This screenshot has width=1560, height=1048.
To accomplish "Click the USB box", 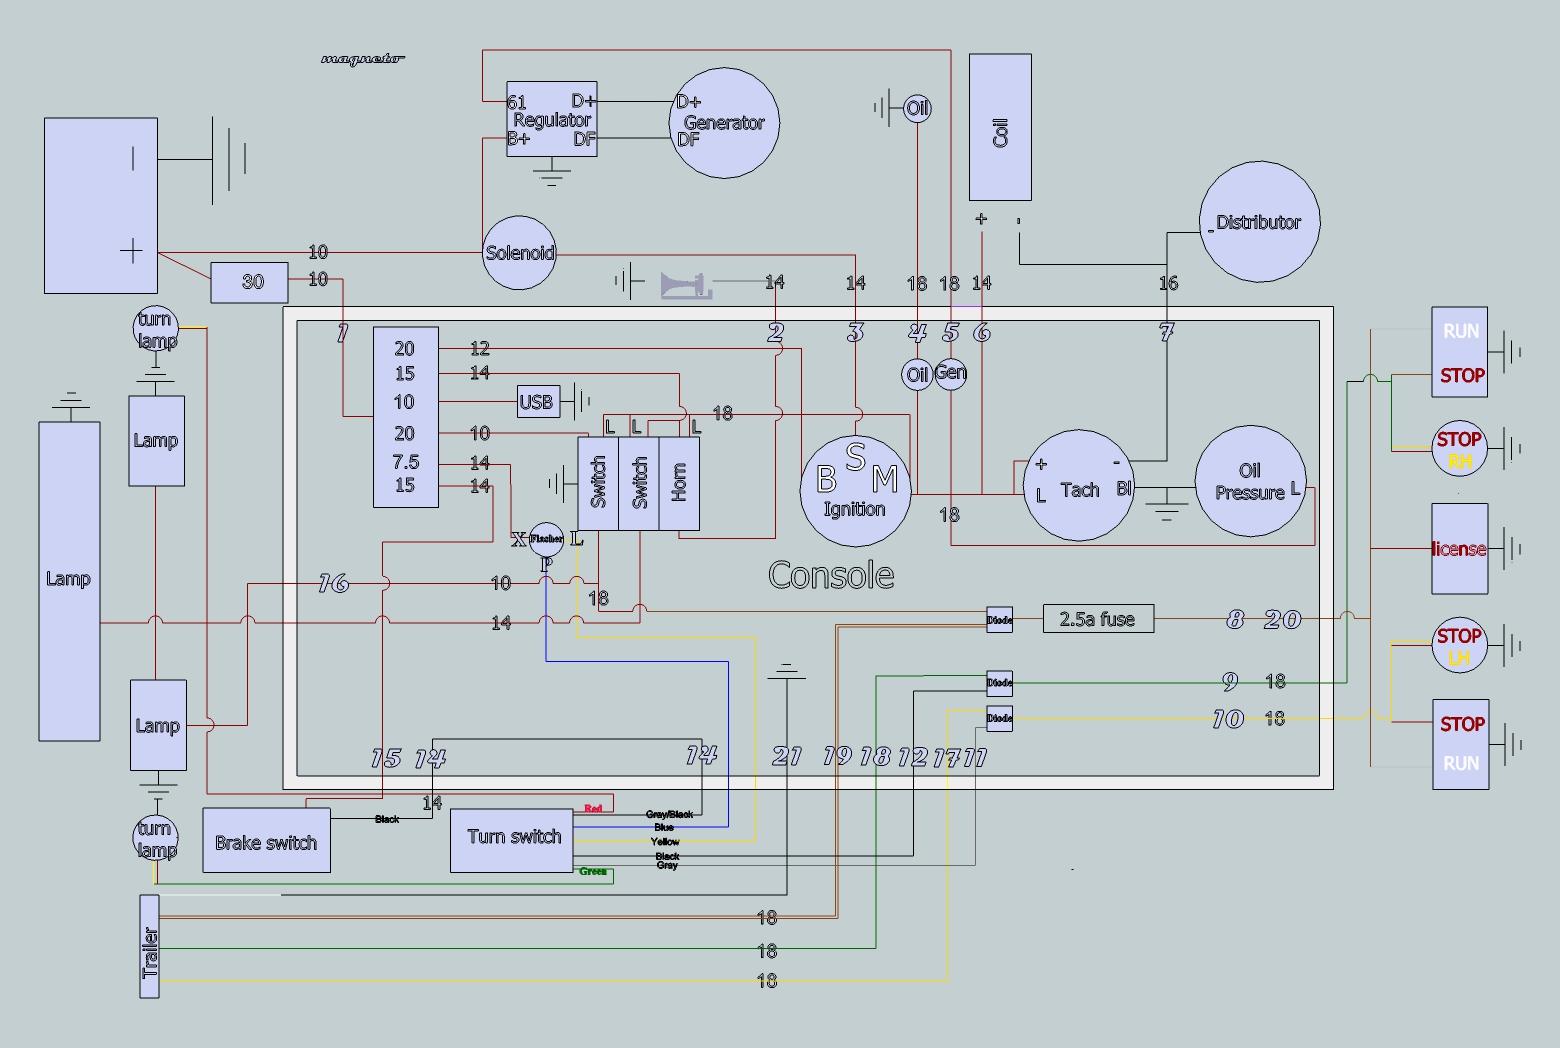I will 538,402.
